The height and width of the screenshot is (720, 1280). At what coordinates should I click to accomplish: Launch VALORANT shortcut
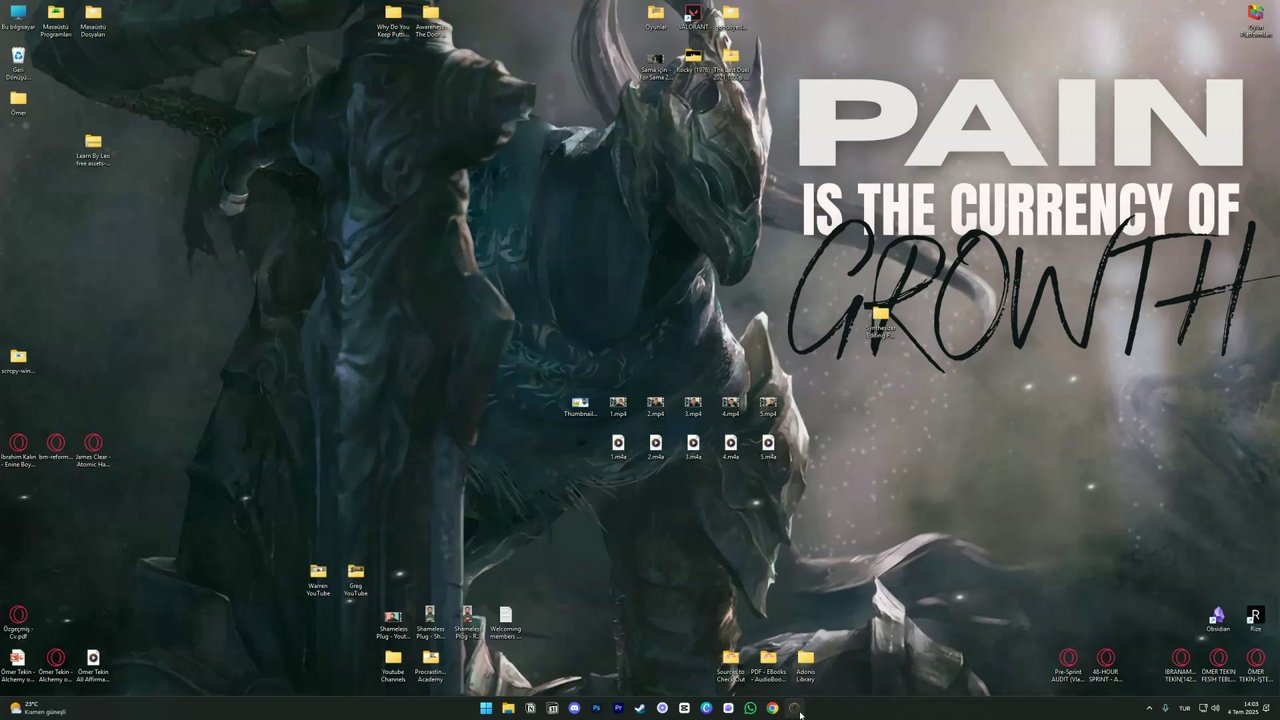coord(693,17)
